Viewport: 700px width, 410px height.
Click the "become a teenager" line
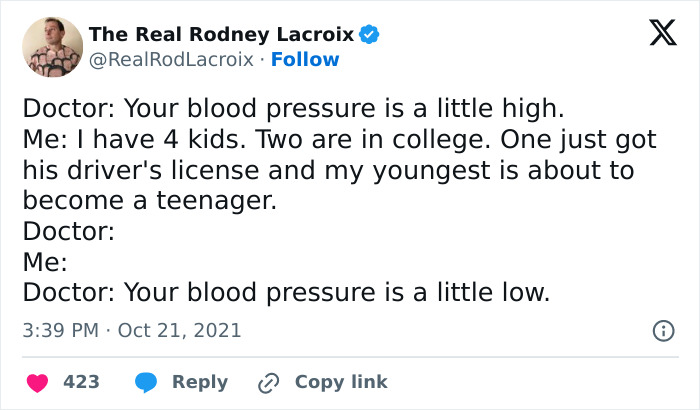coord(148,201)
